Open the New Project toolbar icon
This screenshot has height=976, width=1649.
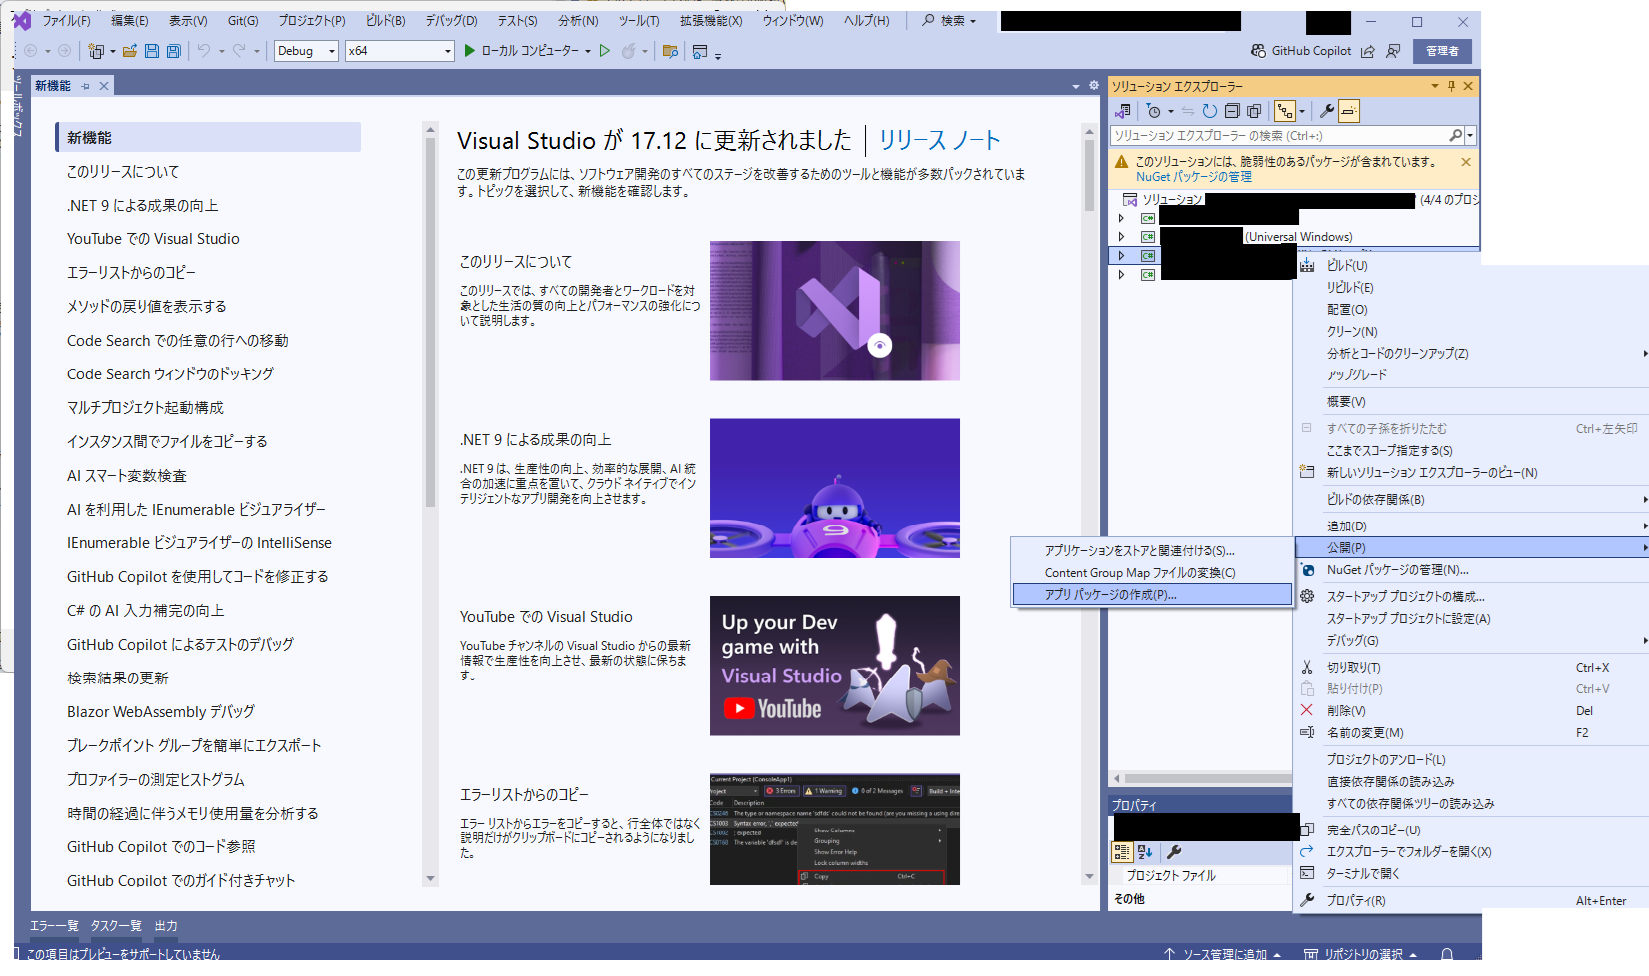coord(96,51)
